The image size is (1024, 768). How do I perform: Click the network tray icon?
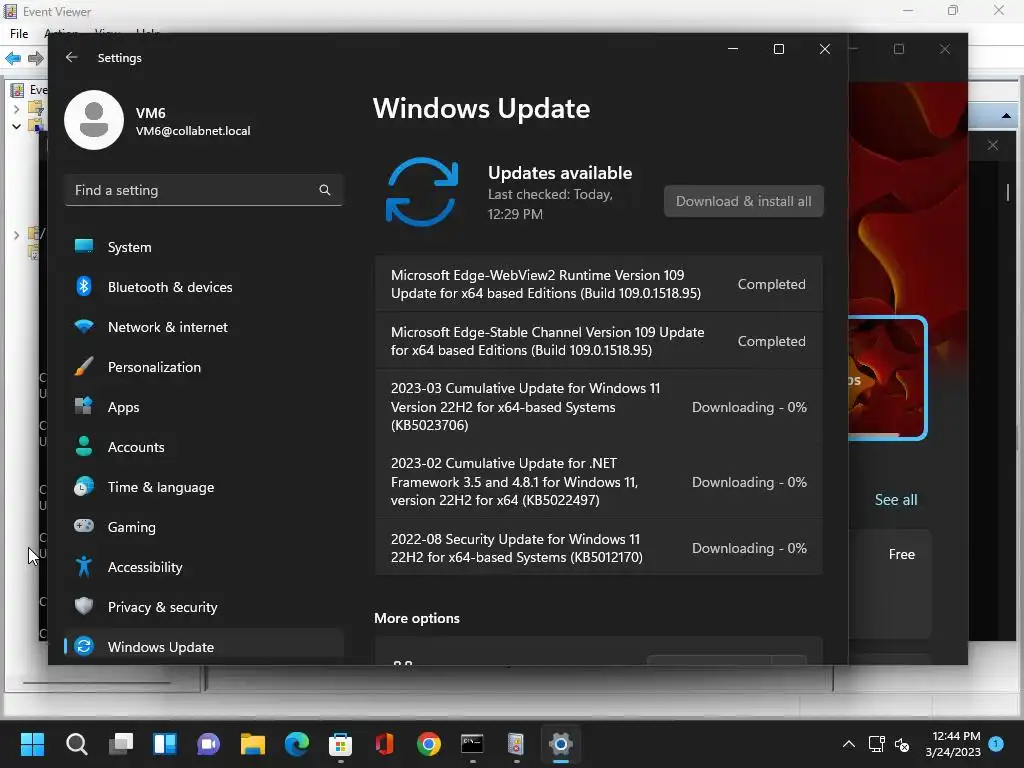click(876, 744)
